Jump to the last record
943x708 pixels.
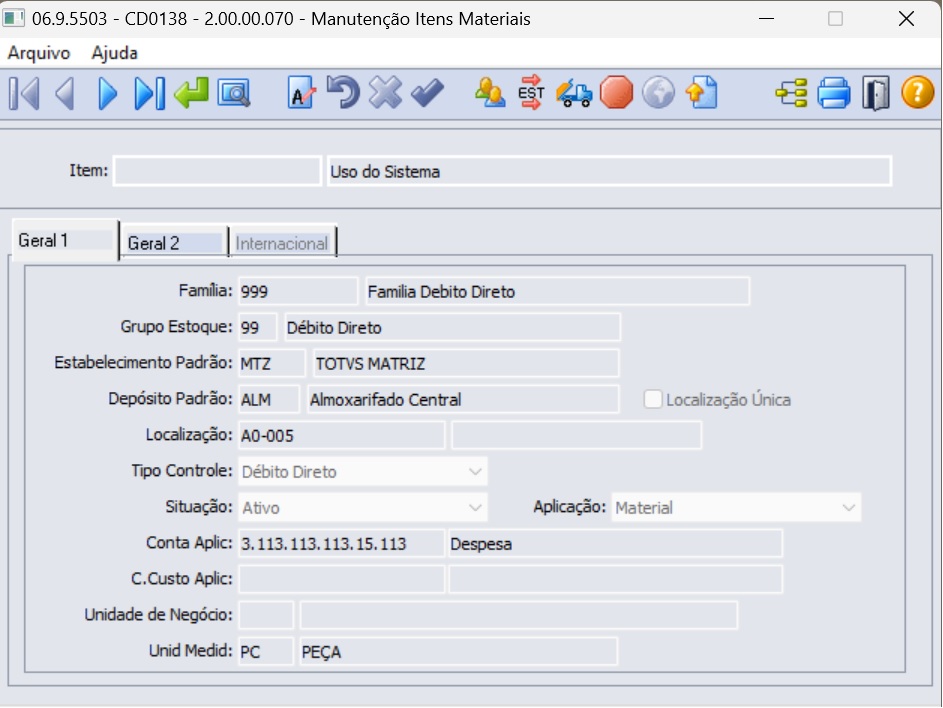tap(149, 94)
